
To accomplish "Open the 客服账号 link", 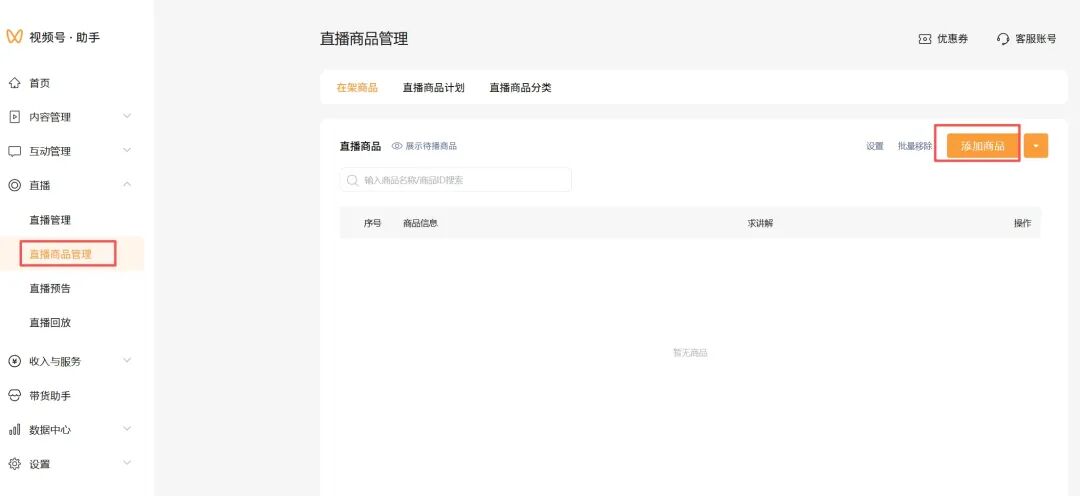I will point(1036,39).
